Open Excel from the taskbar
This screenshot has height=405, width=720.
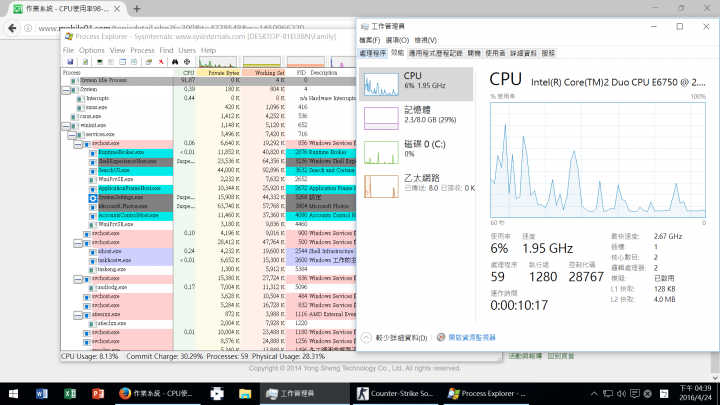pyautogui.click(x=70, y=394)
